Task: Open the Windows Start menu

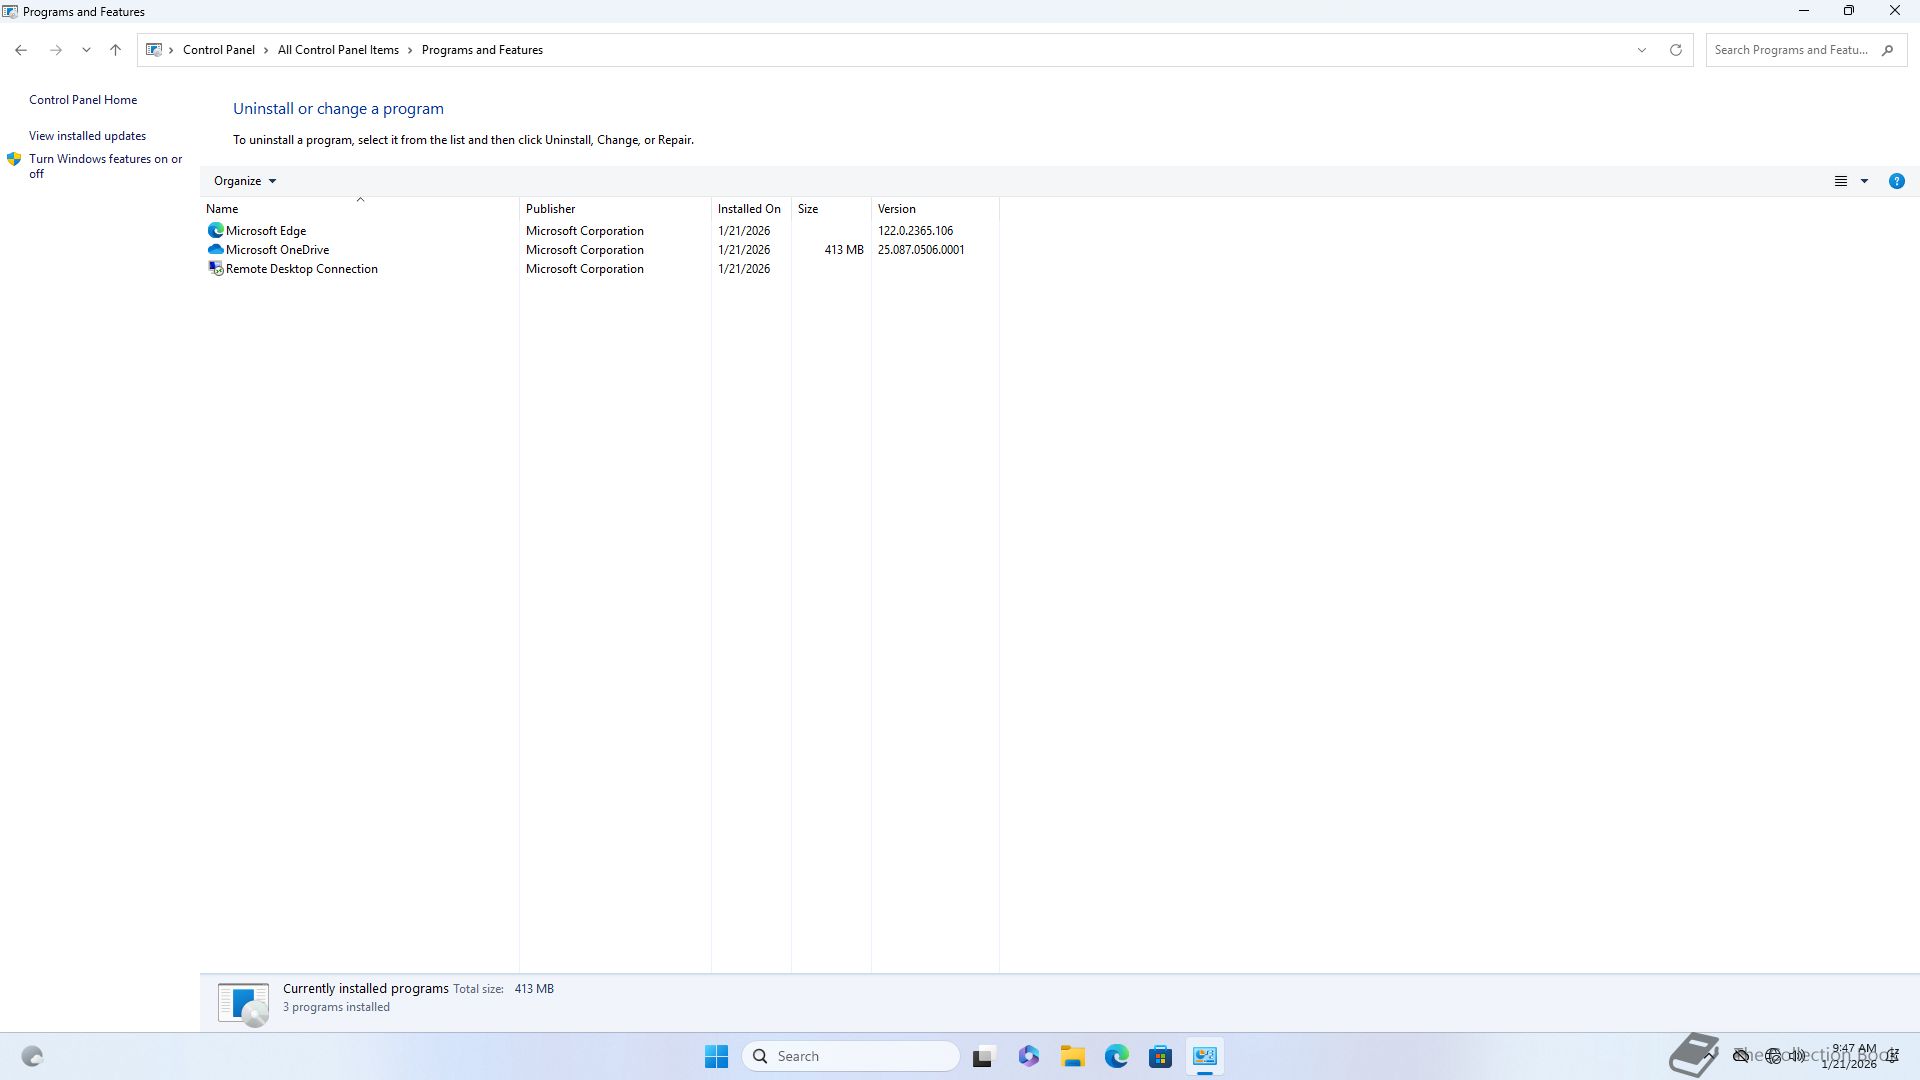Action: pyautogui.click(x=716, y=1056)
